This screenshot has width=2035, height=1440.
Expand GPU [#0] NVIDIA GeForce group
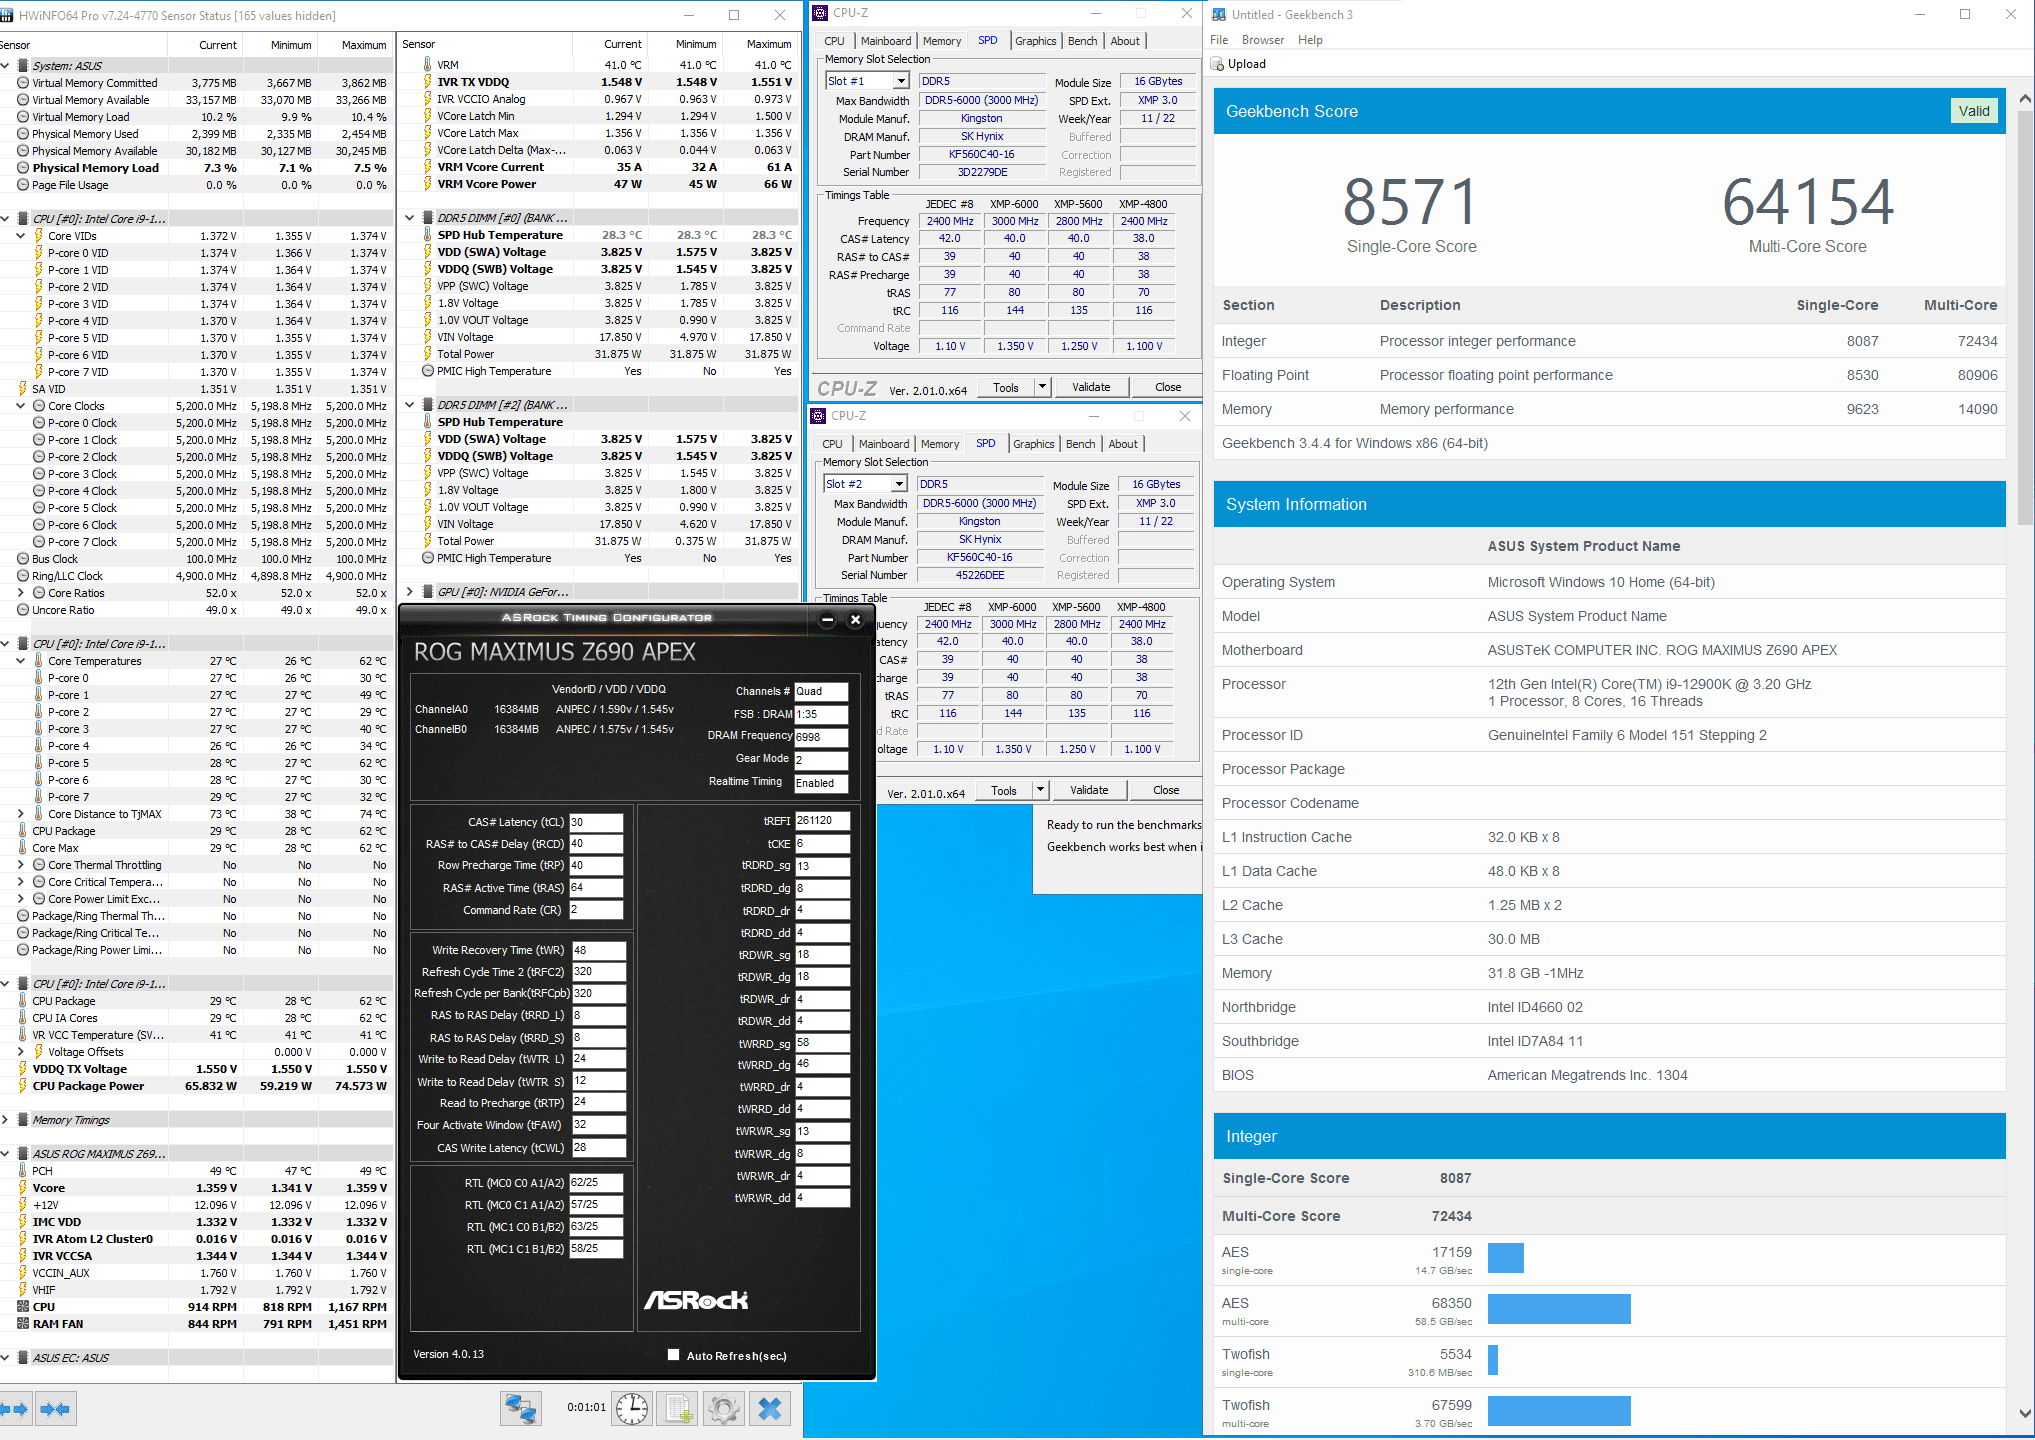(x=409, y=592)
